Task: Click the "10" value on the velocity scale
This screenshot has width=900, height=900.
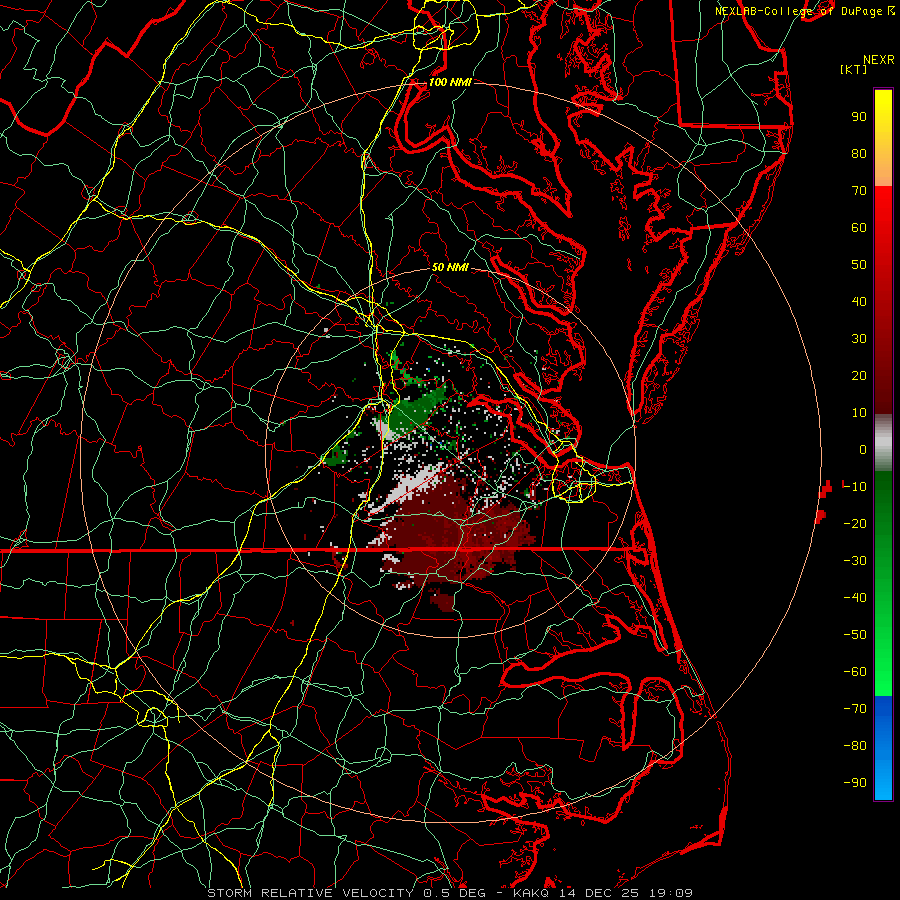Action: point(859,413)
